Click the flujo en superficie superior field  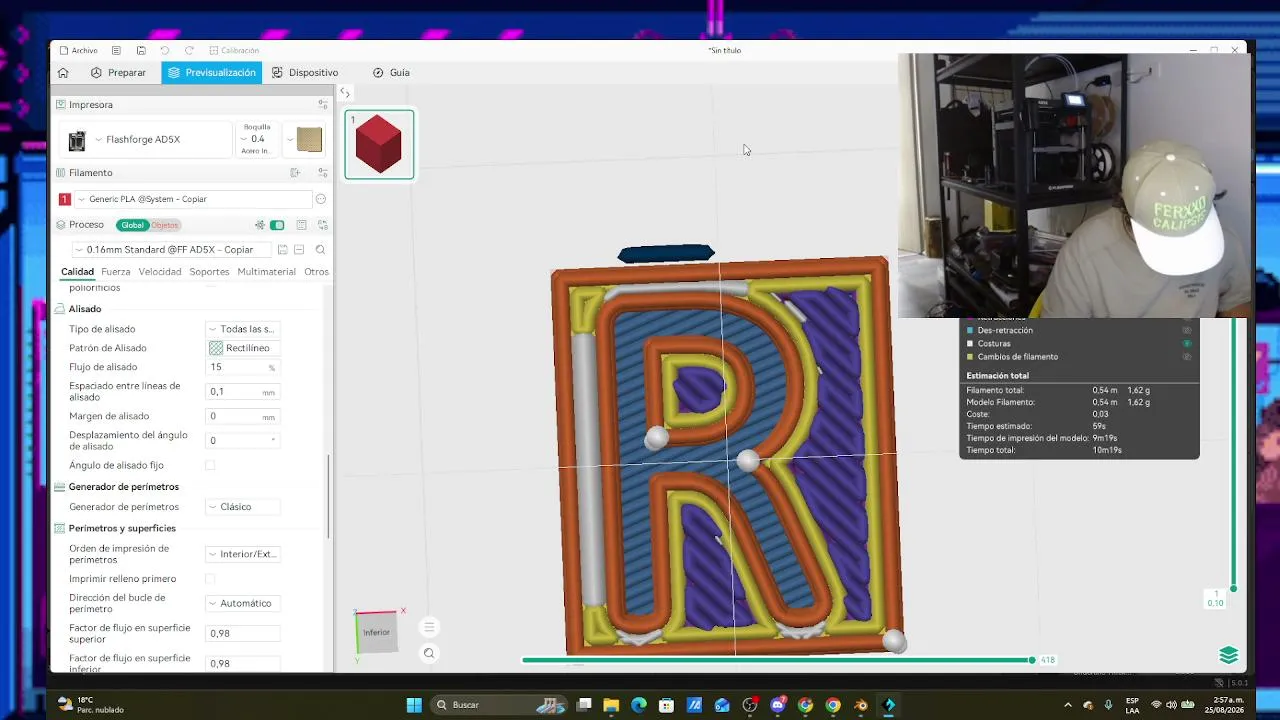(242, 633)
